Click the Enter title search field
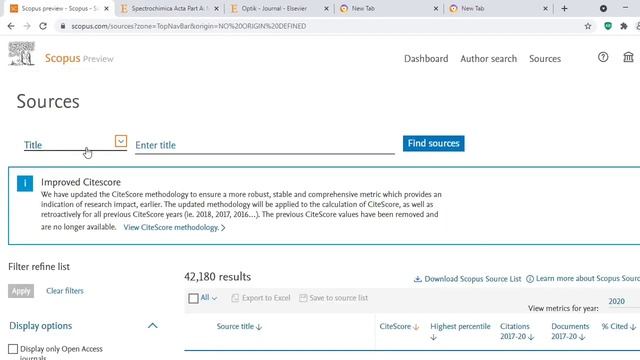 click(x=264, y=145)
